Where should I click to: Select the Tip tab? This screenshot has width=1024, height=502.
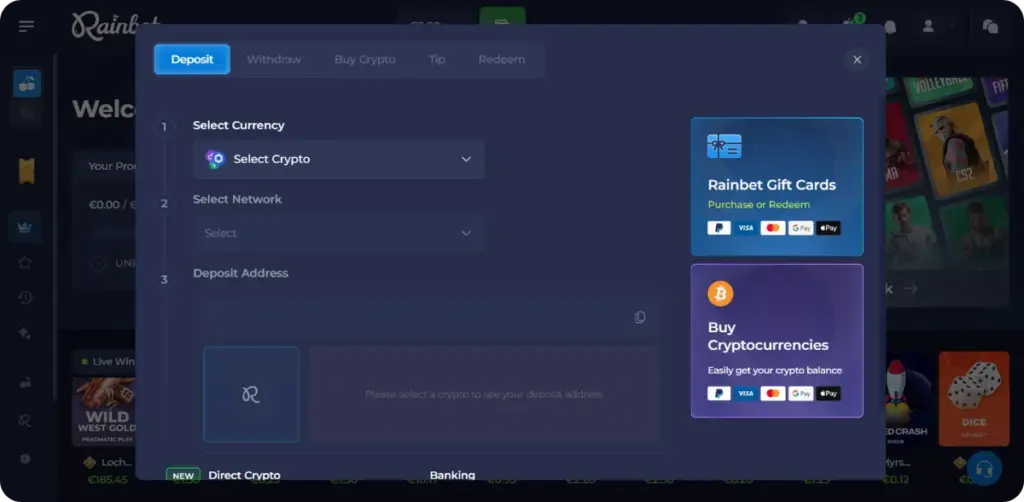[437, 59]
